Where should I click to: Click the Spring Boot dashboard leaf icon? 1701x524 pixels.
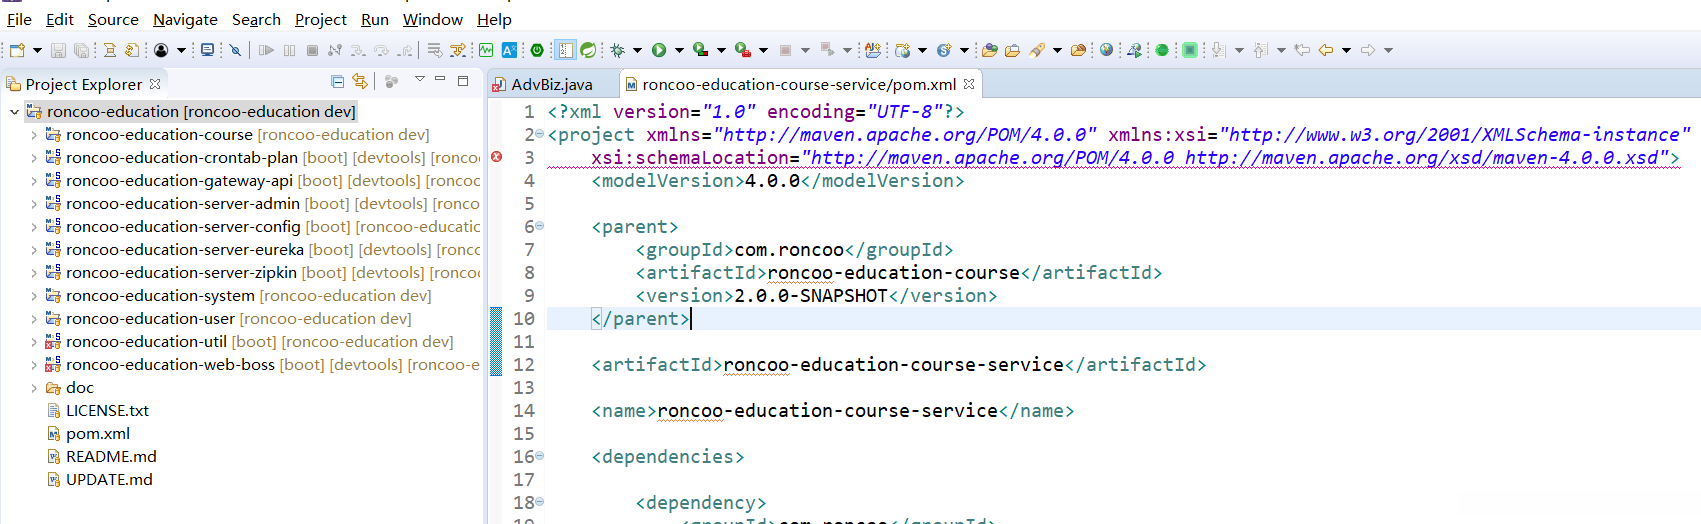tap(588, 50)
